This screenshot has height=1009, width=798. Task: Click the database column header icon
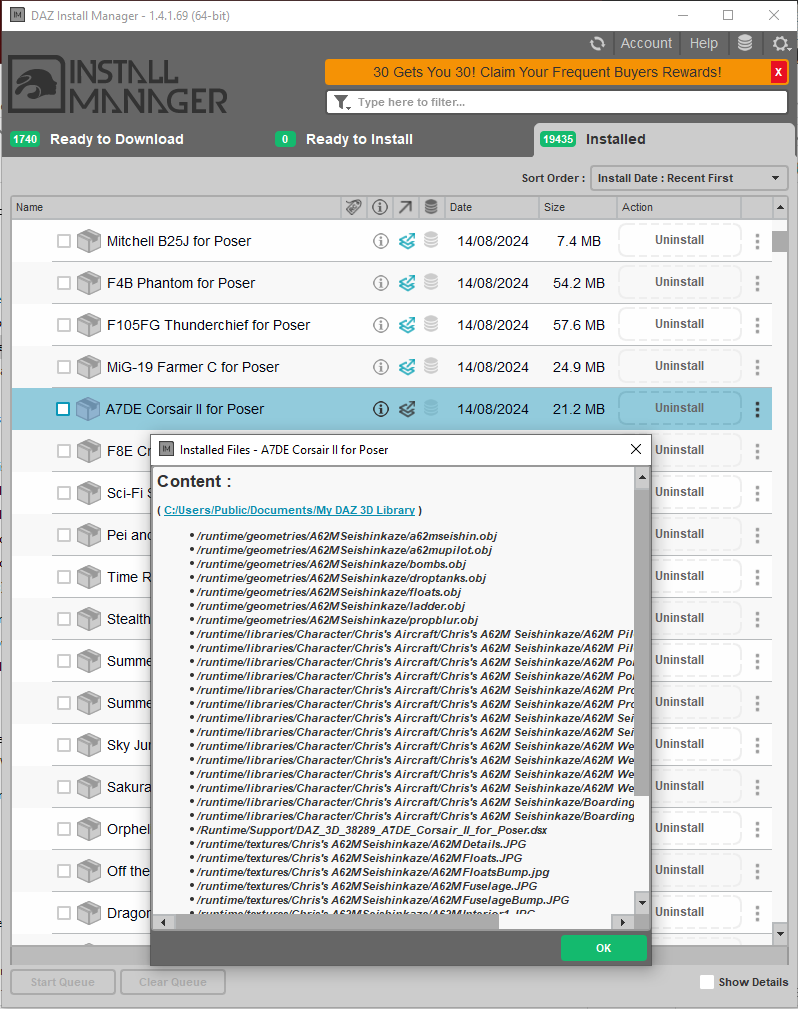tap(431, 207)
